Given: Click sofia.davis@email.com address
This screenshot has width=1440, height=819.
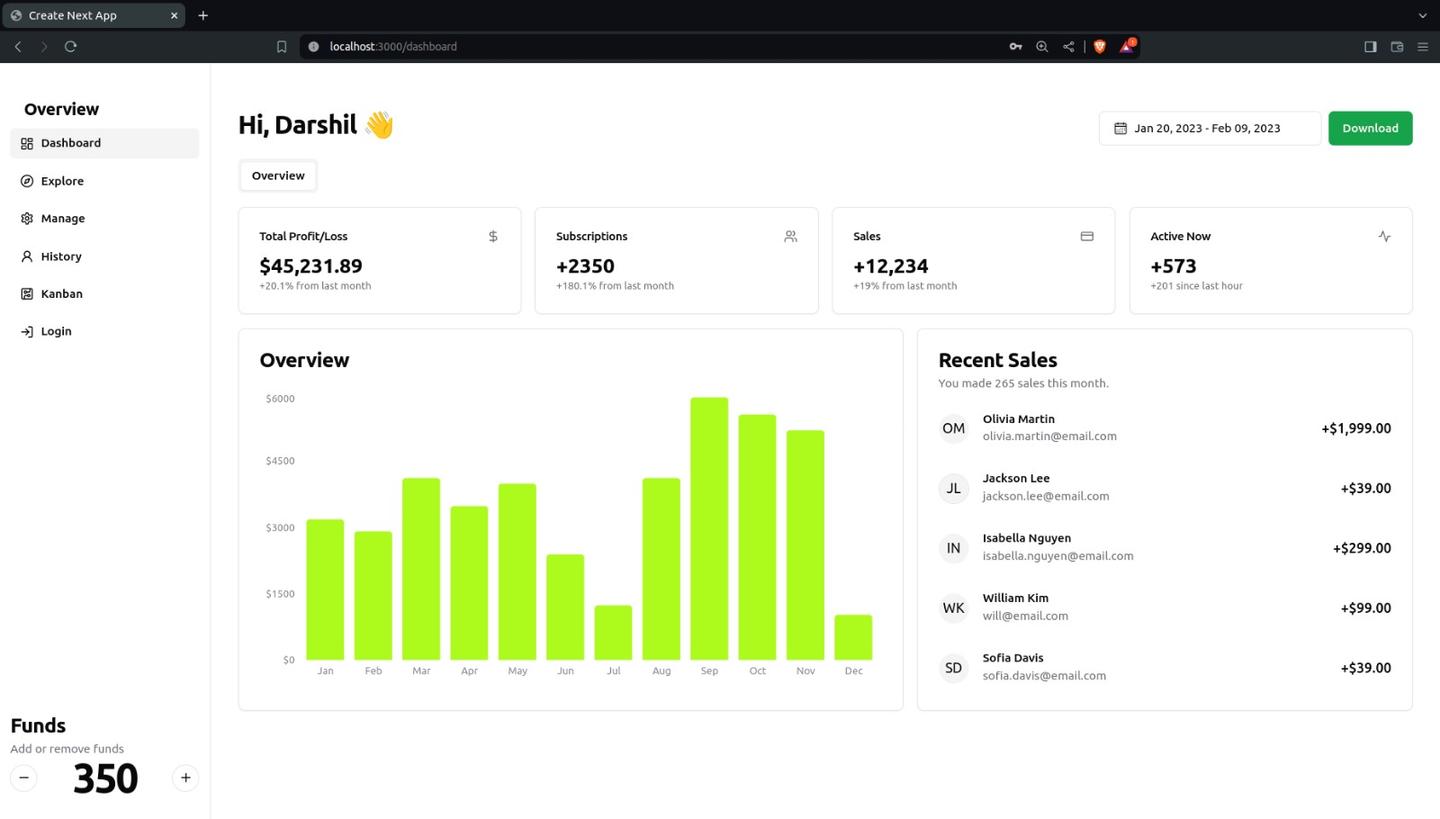Looking at the screenshot, I should click(1044, 676).
